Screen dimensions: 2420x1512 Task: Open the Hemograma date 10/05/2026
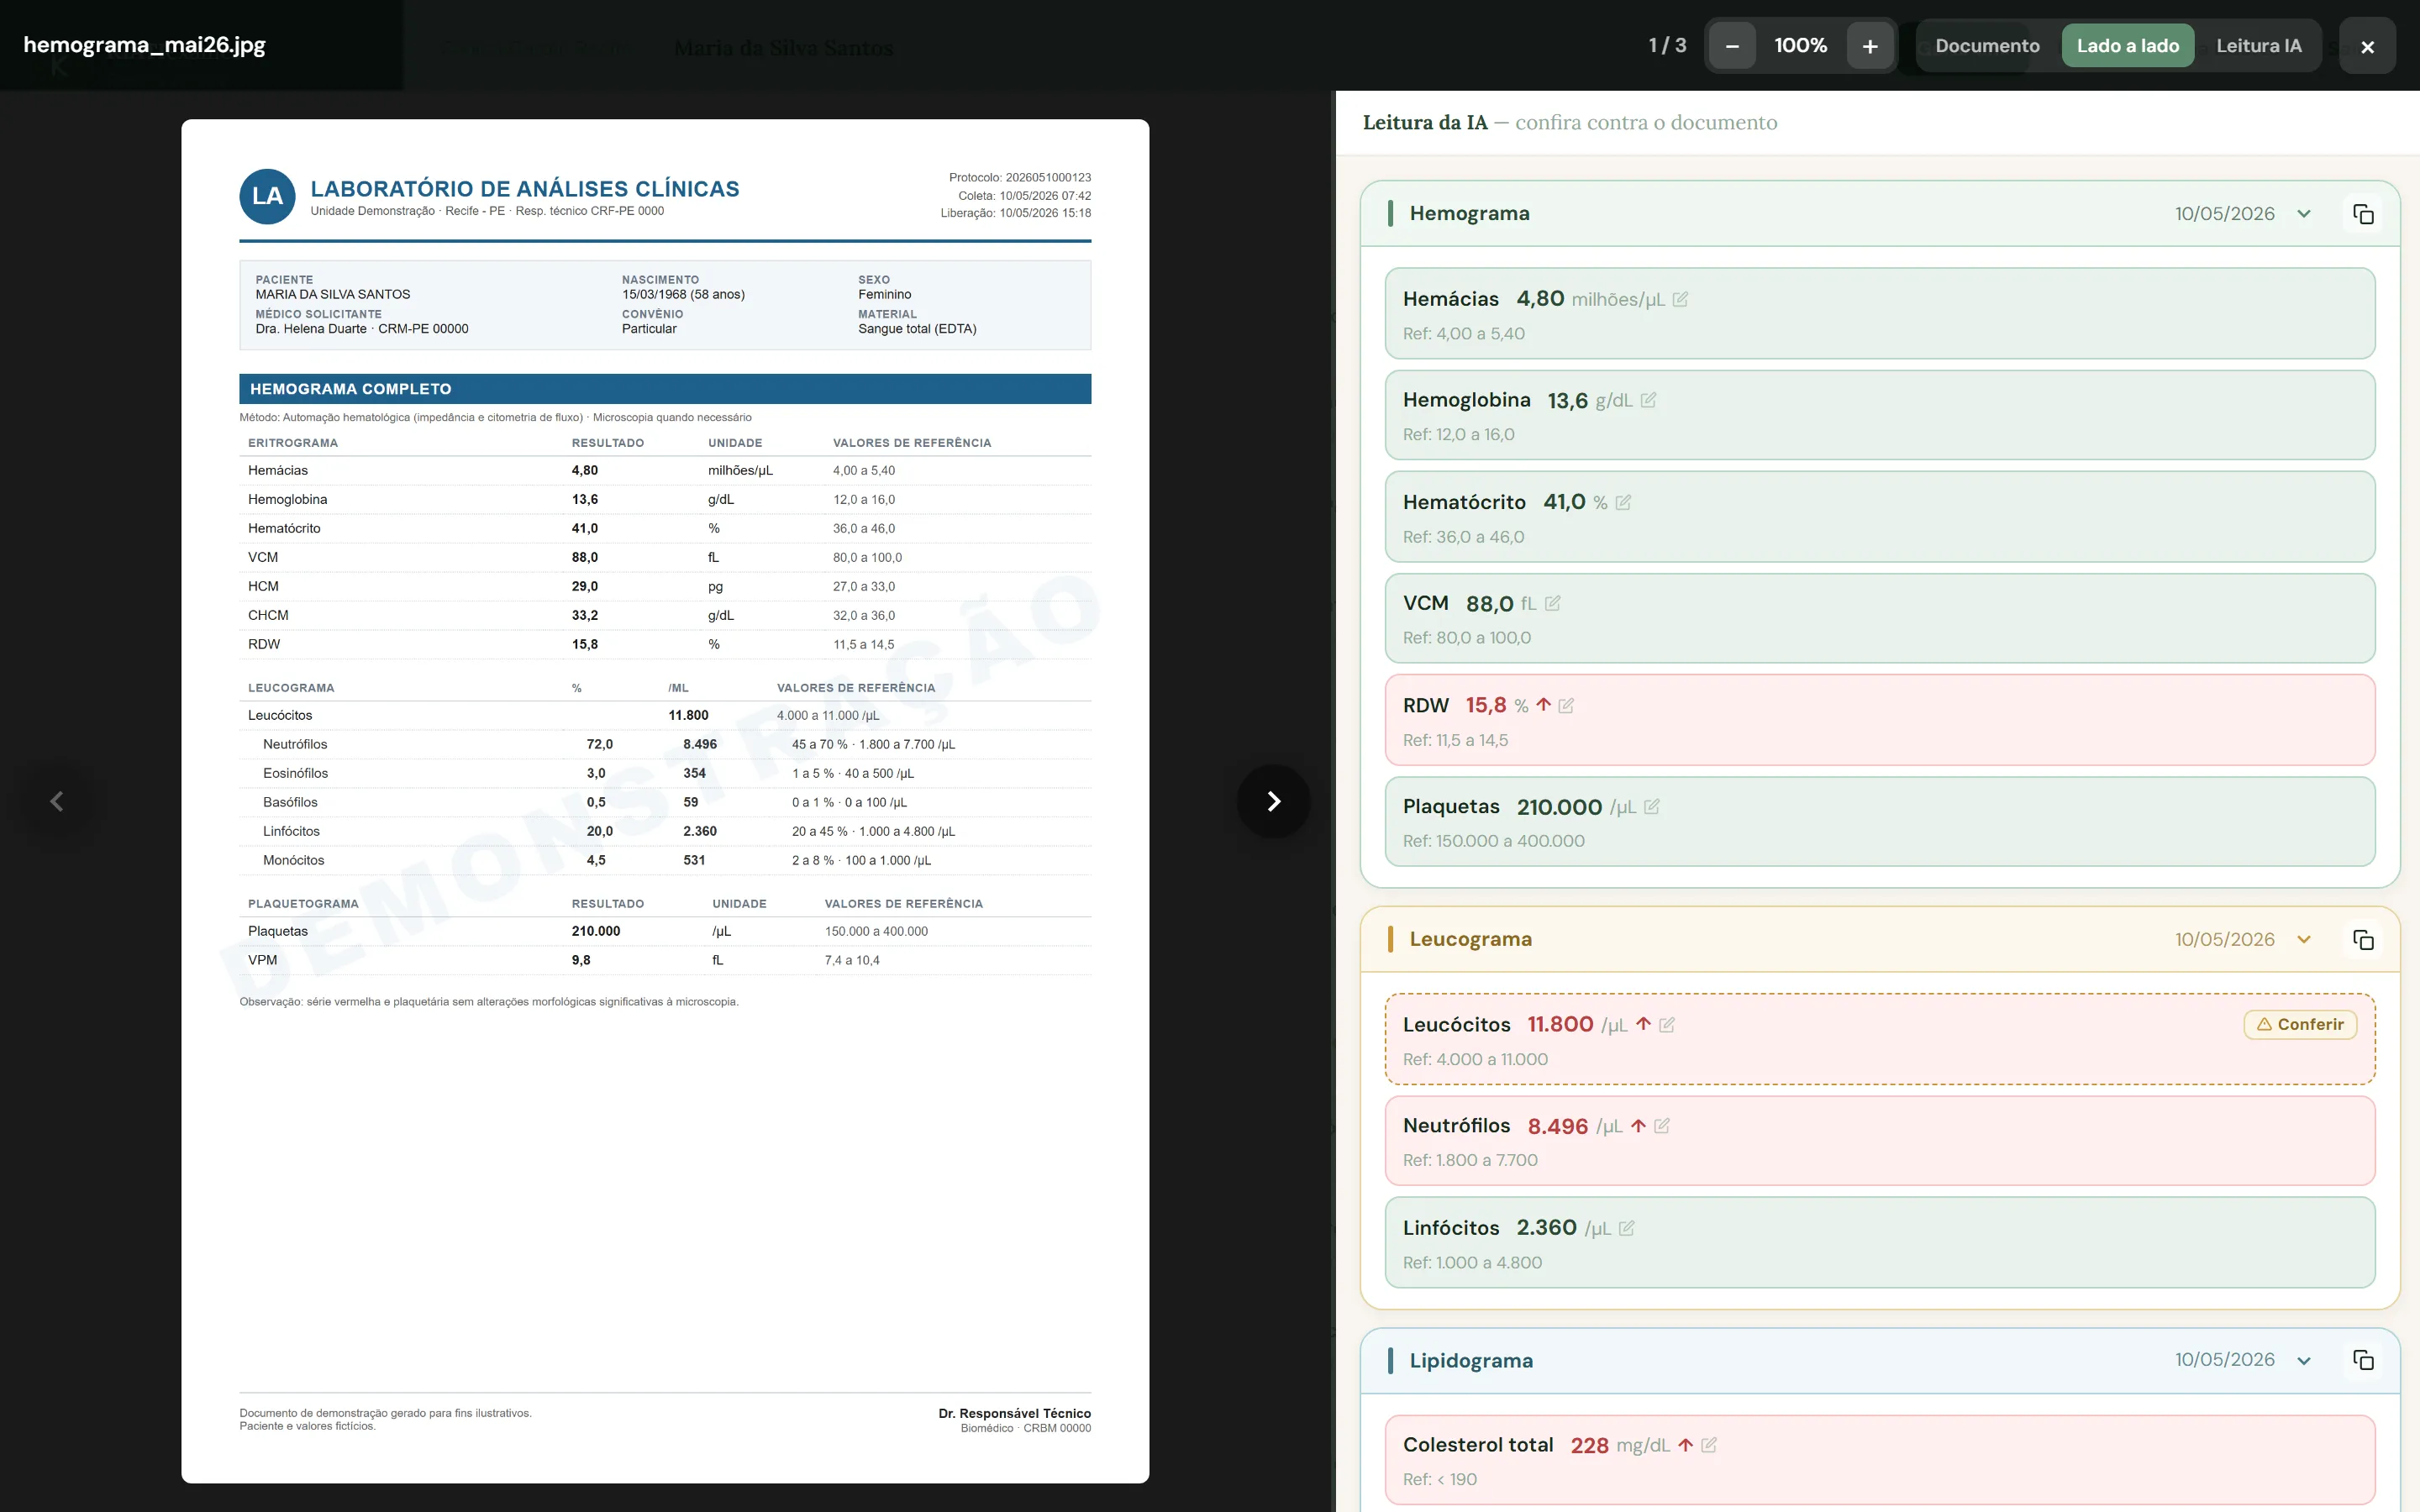(2224, 214)
